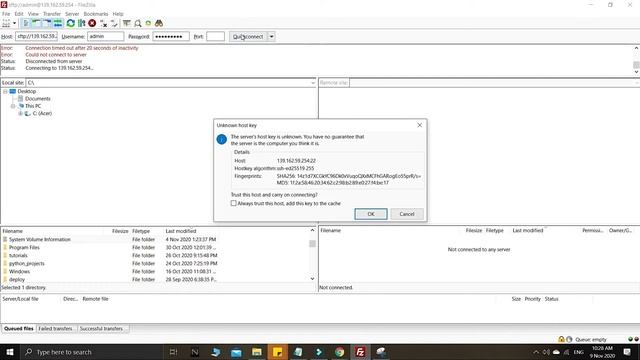640x360 pixels.
Task: Open File Explorer from the taskbar
Action: (257, 352)
